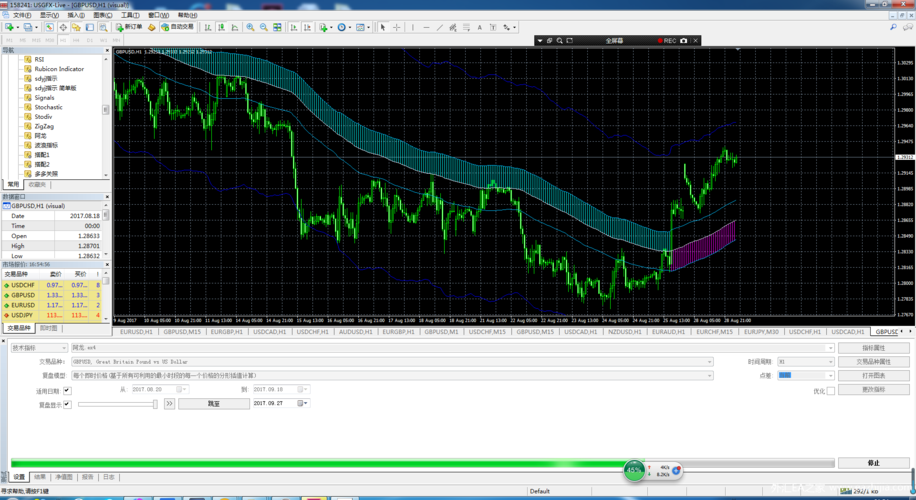
Task: Open the 复盘模型 testing model dropdown
Action: 710,376
